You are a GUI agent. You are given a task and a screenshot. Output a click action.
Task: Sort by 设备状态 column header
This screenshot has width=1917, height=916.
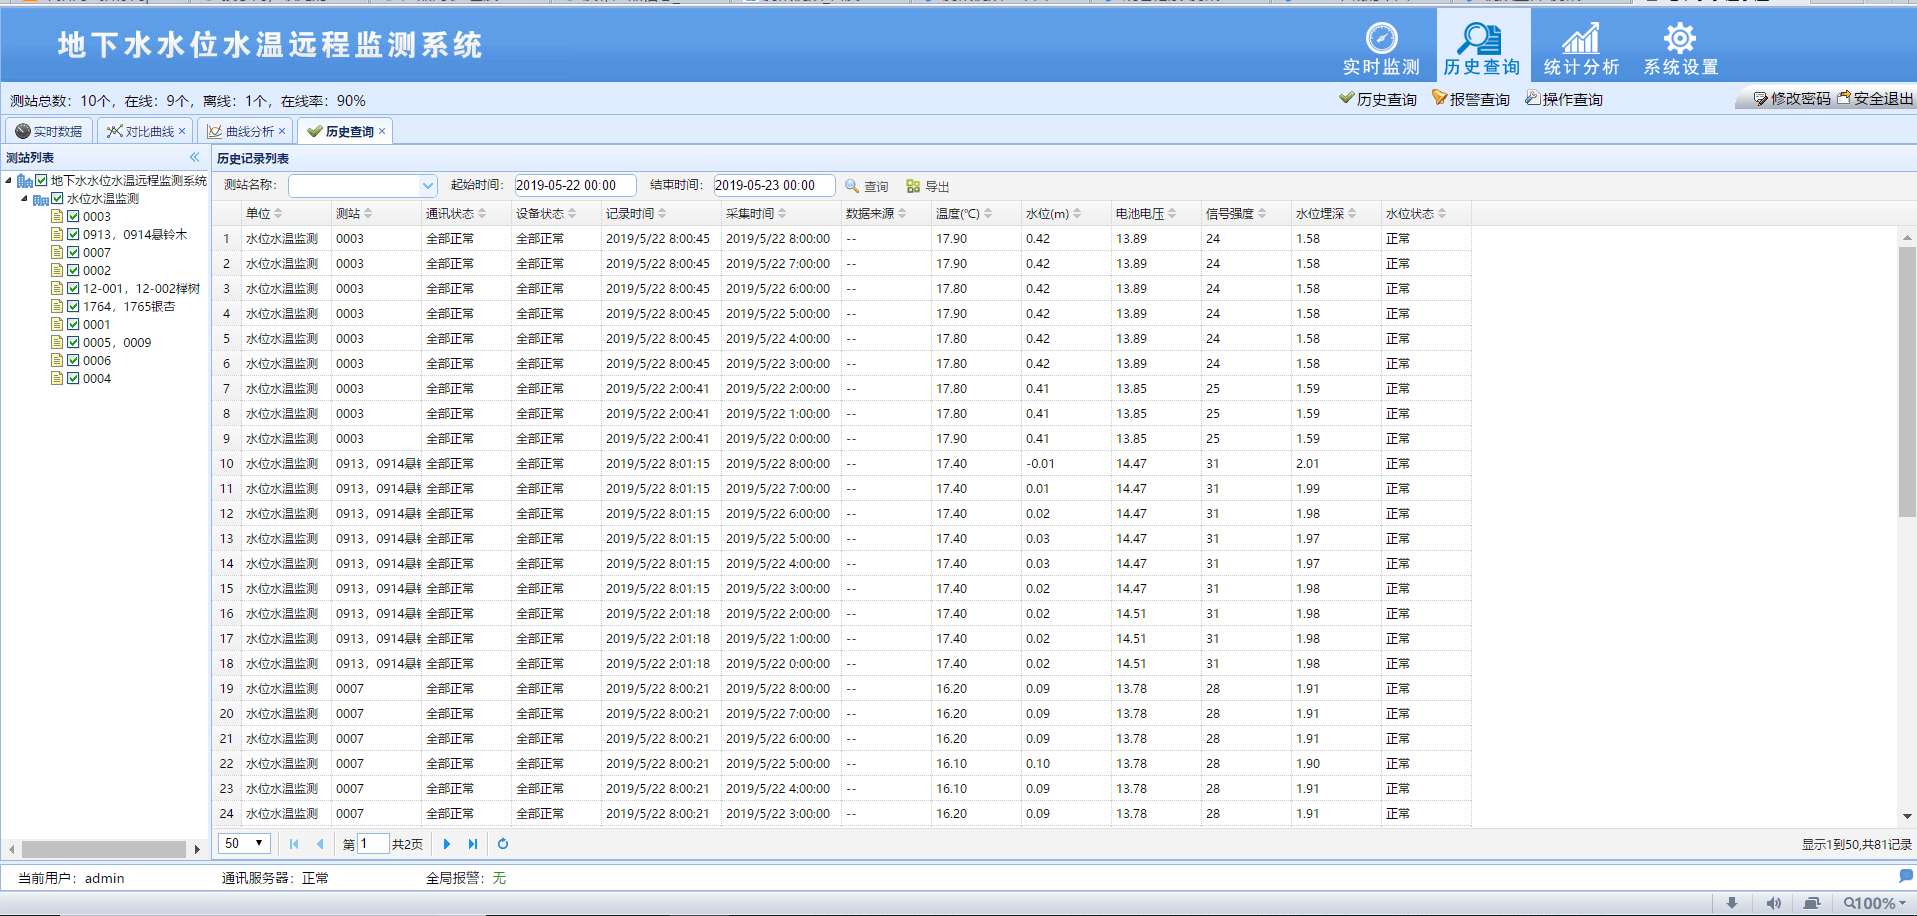[x=545, y=213]
